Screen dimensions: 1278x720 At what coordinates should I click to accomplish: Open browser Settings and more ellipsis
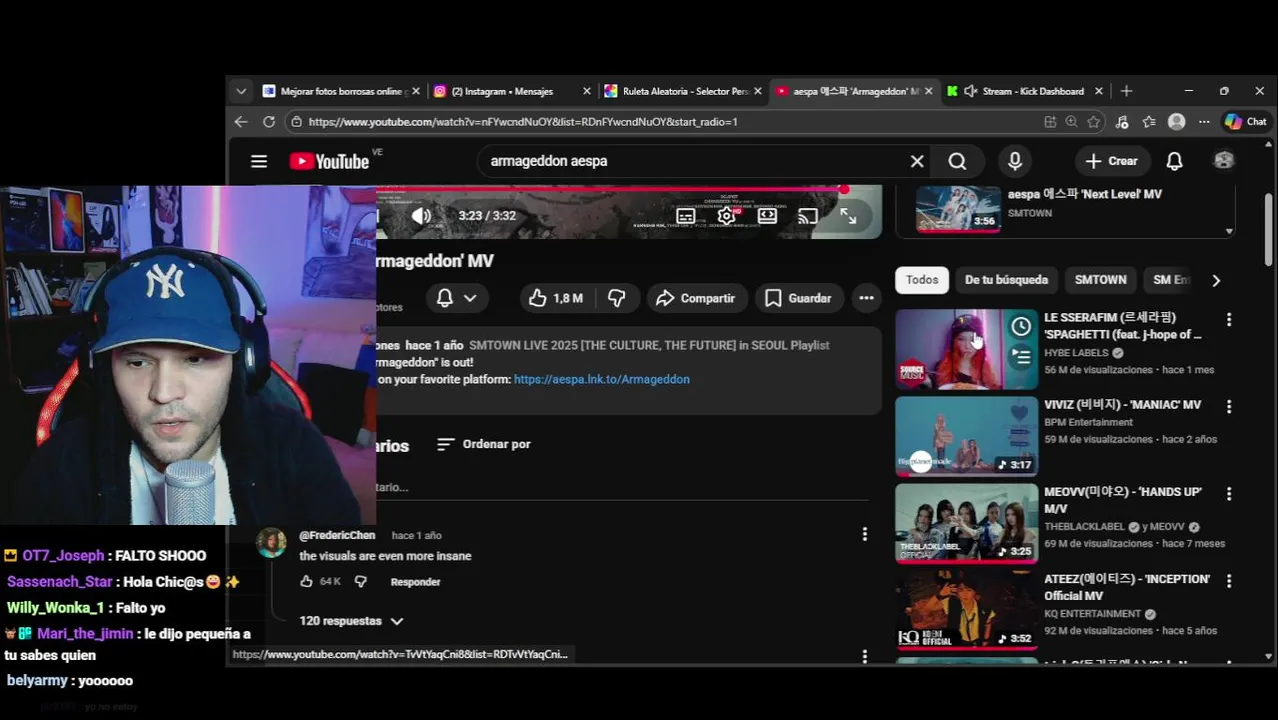1204,122
